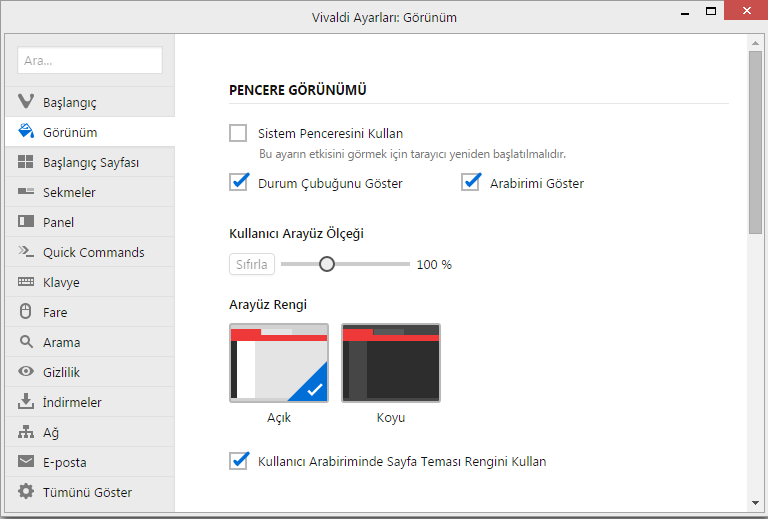This screenshot has width=768, height=519.
Task: Uncheck Durum Çubuğunu Göster checkbox
Action: 238,183
